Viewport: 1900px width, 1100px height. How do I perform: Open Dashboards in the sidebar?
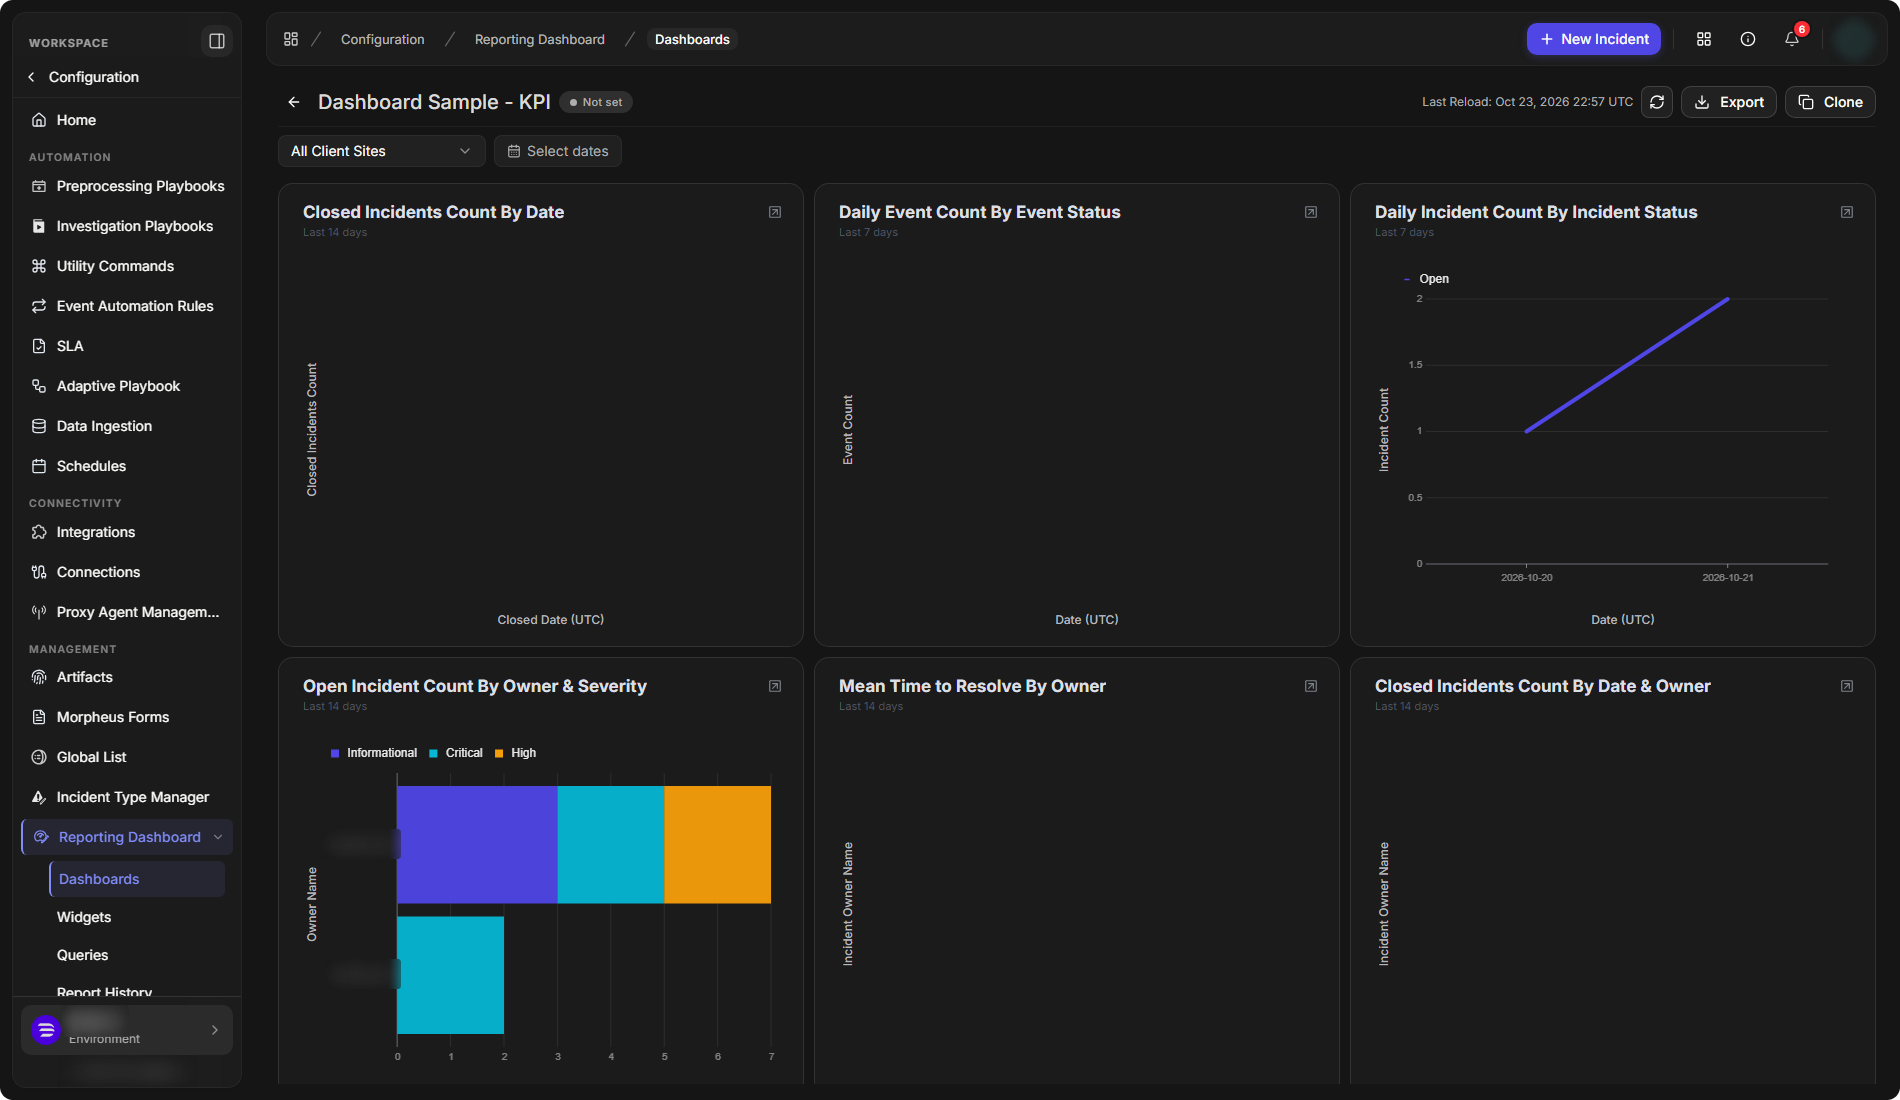pyautogui.click(x=137, y=879)
